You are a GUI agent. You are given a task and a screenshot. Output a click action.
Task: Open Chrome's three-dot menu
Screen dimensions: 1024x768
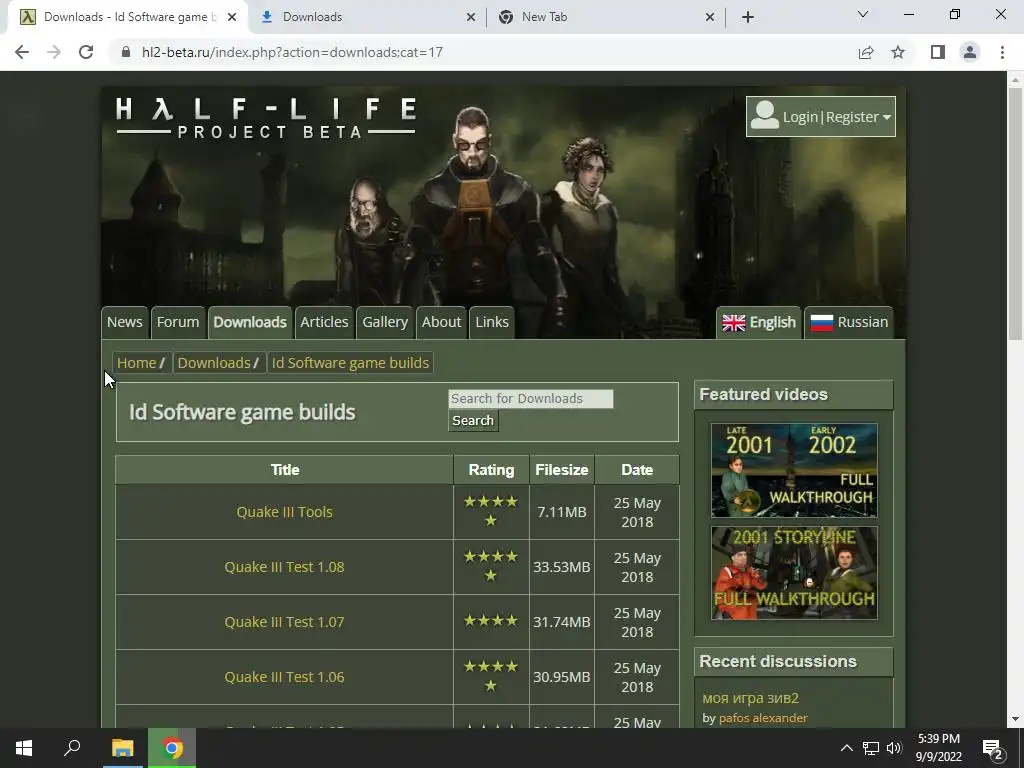coord(1002,52)
